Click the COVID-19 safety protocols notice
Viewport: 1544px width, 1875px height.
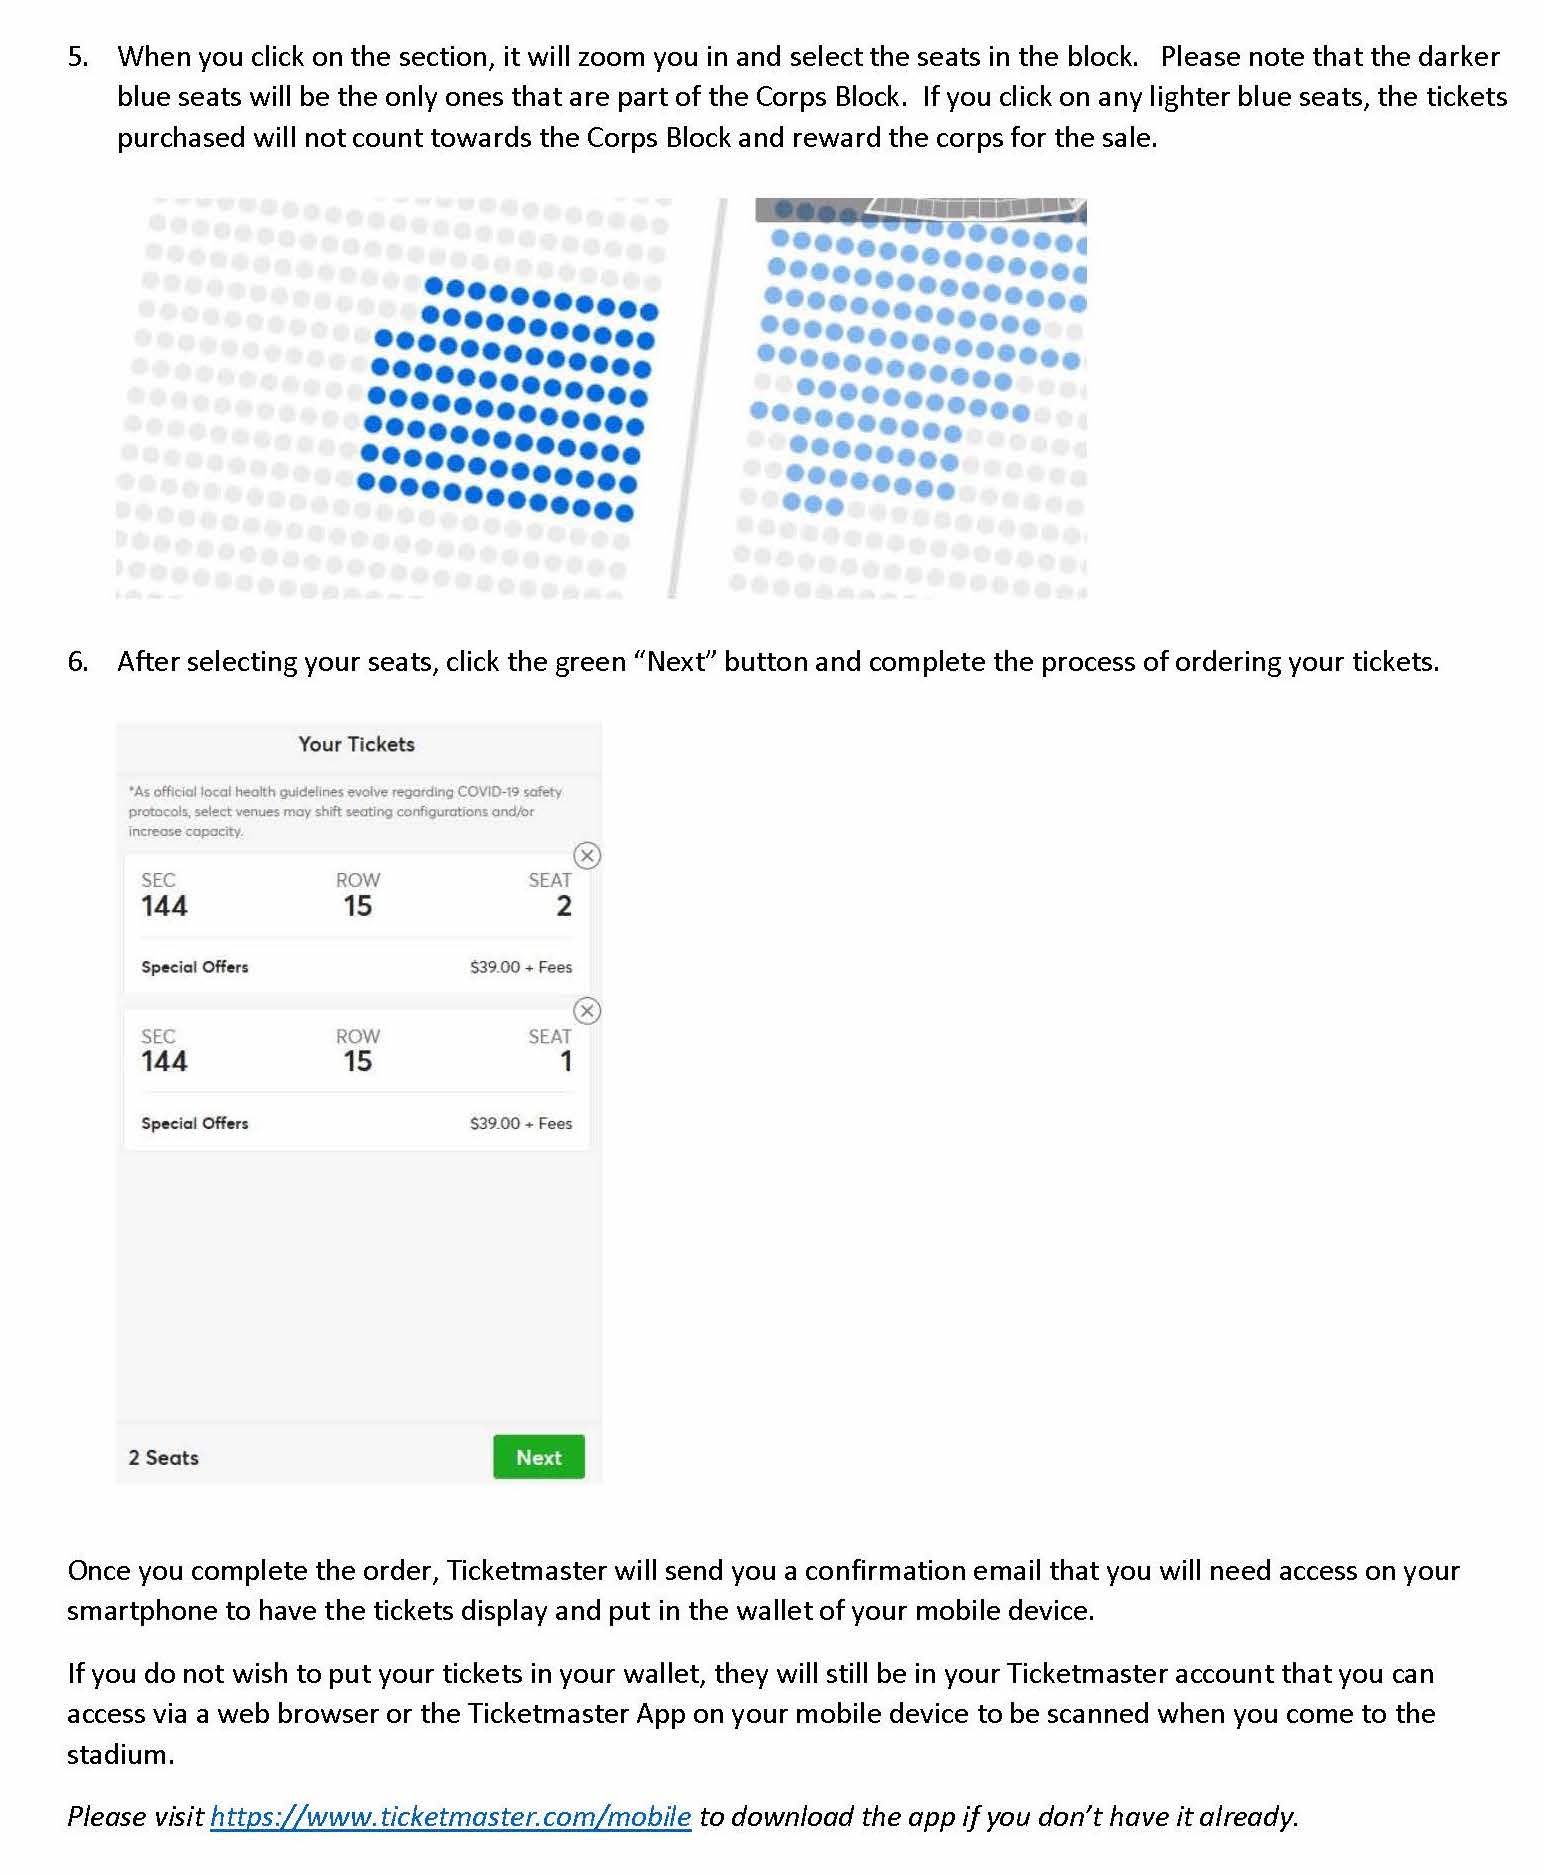pos(345,811)
